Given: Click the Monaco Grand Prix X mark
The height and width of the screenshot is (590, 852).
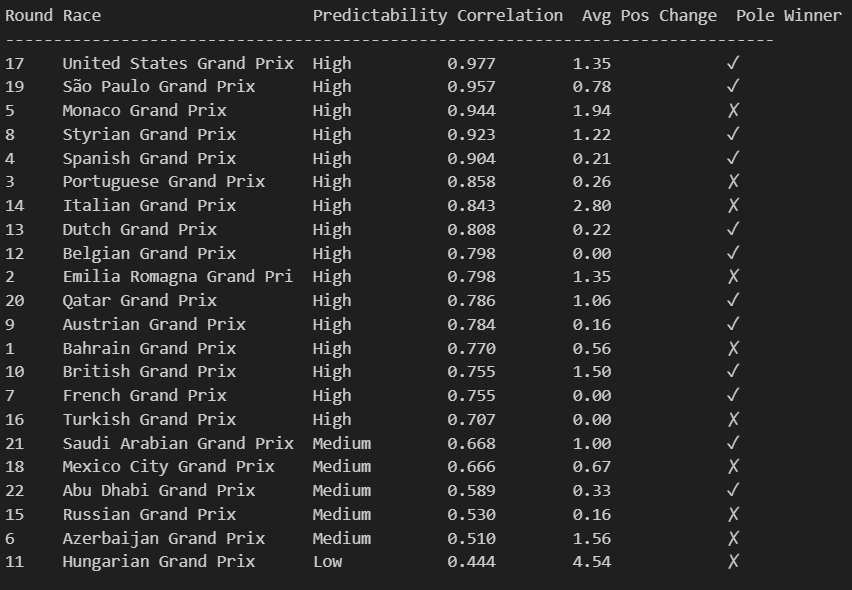Looking at the screenshot, I should click(733, 110).
